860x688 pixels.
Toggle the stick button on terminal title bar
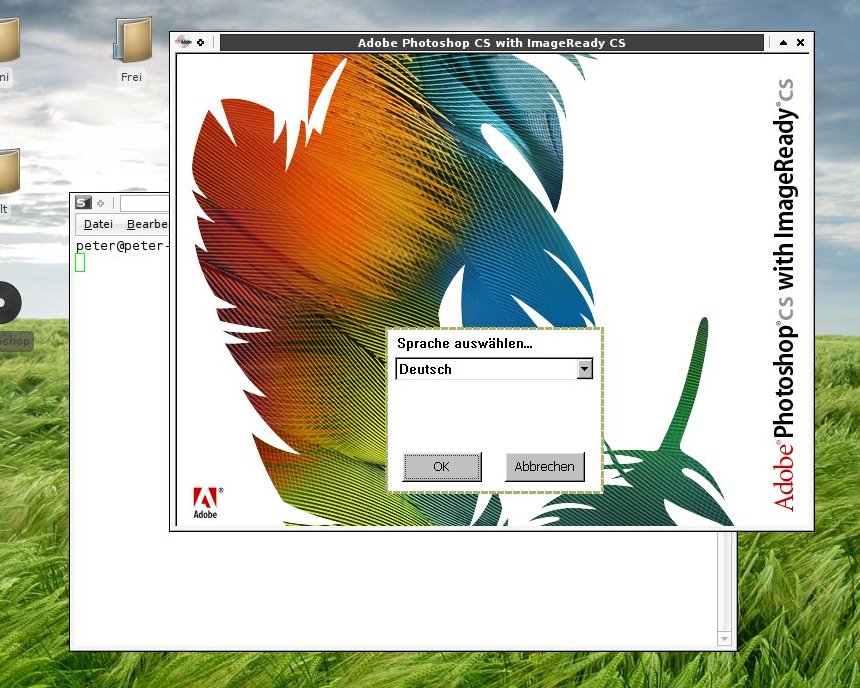pyautogui.click(x=100, y=204)
